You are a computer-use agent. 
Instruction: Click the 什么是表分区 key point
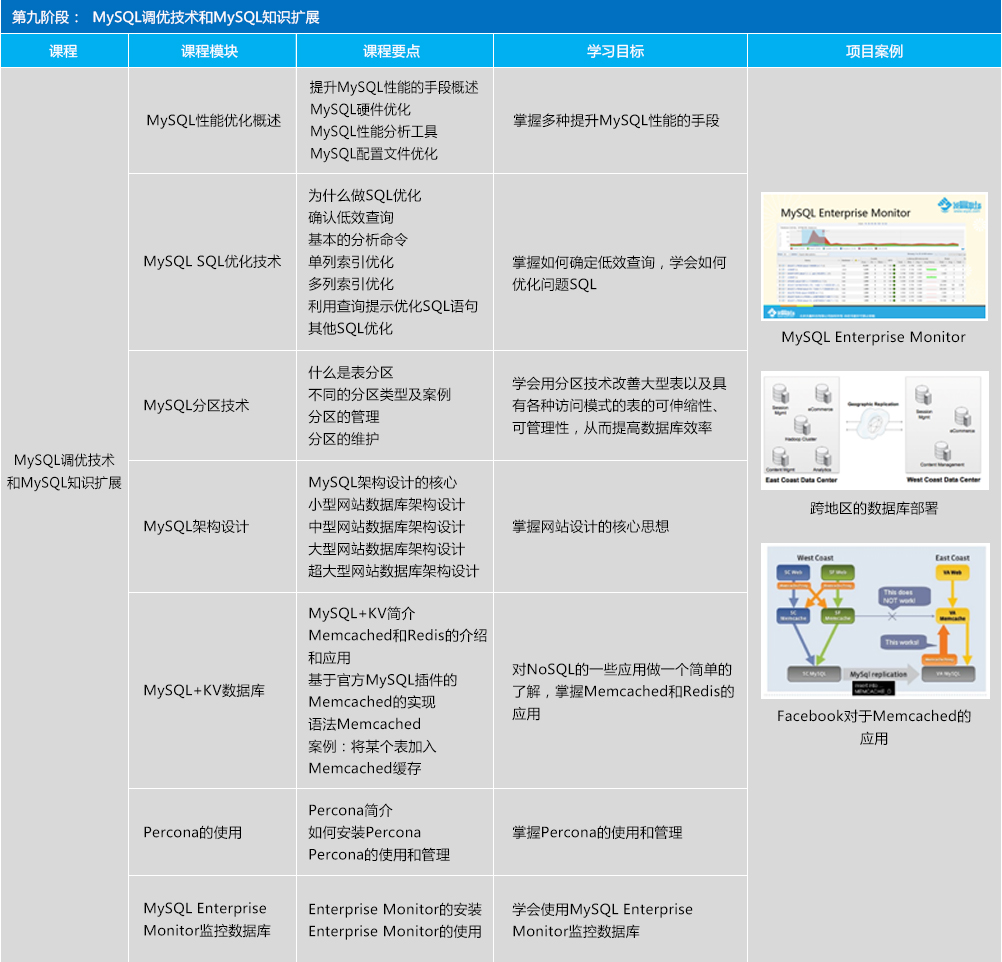(350, 373)
